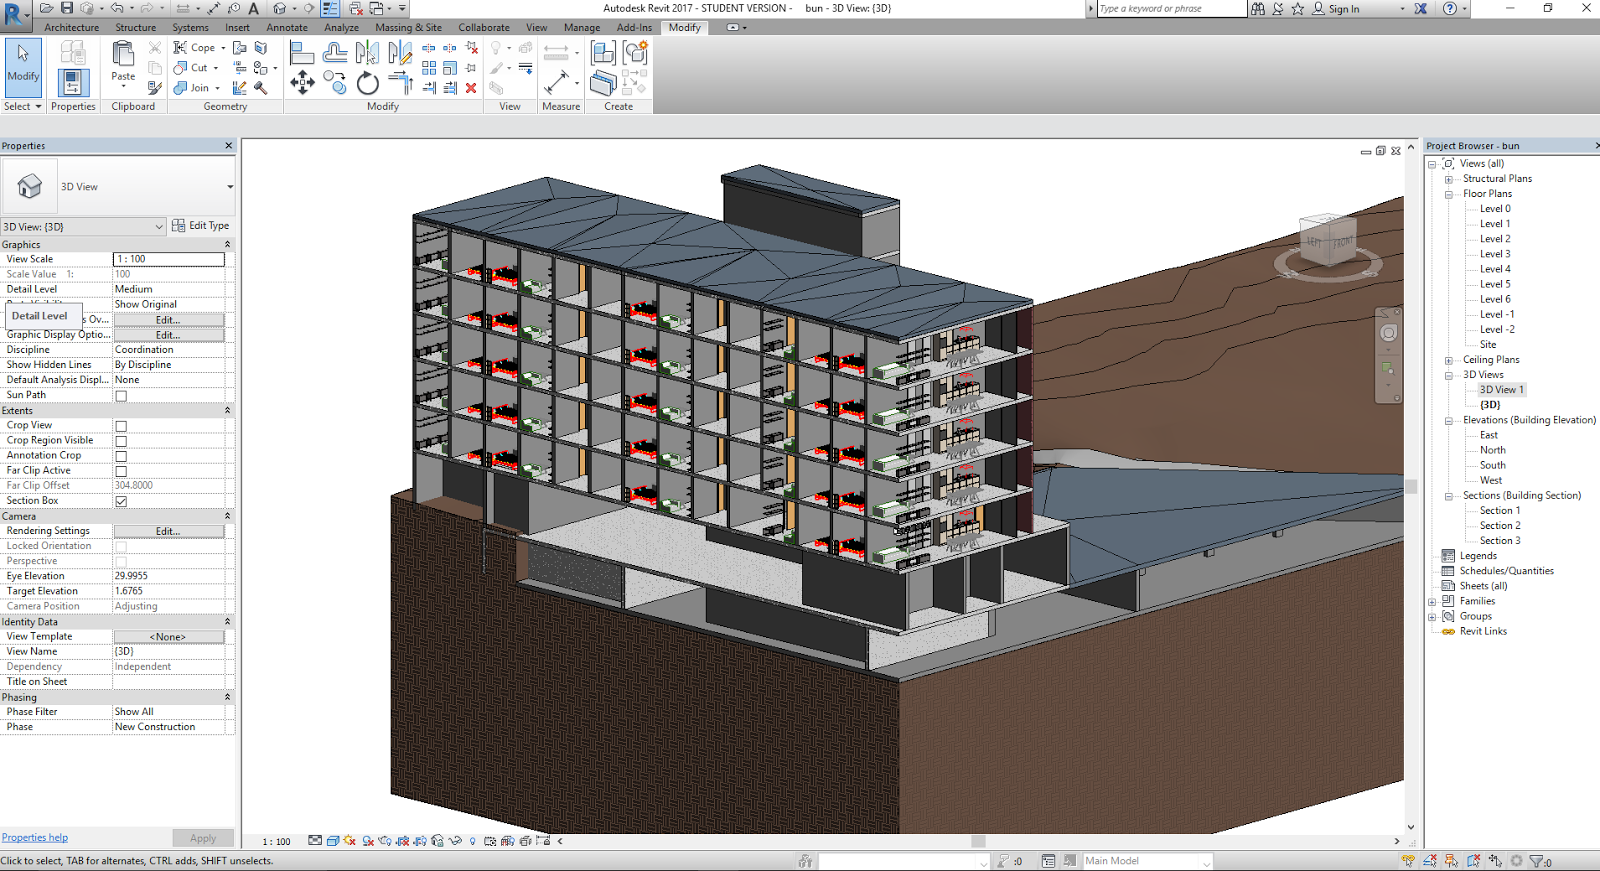Click the Edit Type button
This screenshot has height=871, width=1600.
(200, 226)
